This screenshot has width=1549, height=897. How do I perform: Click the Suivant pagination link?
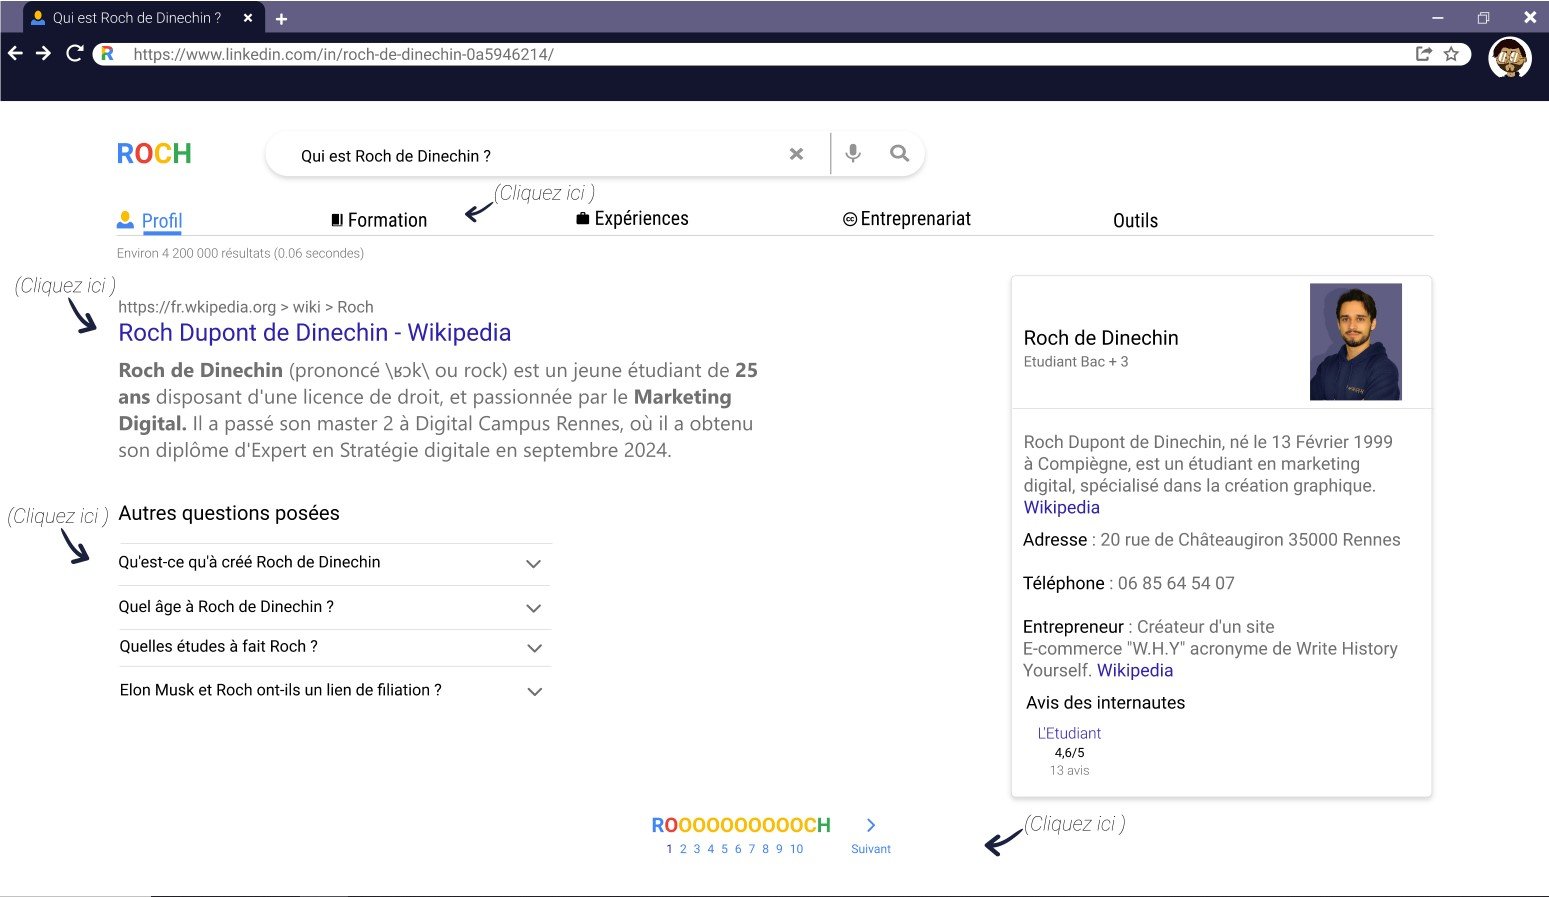(871, 849)
